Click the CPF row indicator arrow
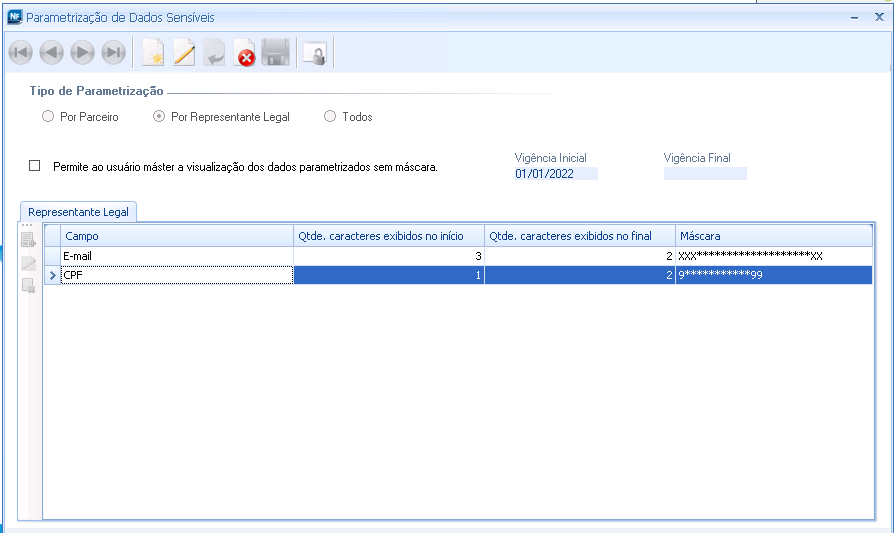This screenshot has height=533, width=894. coord(52,275)
